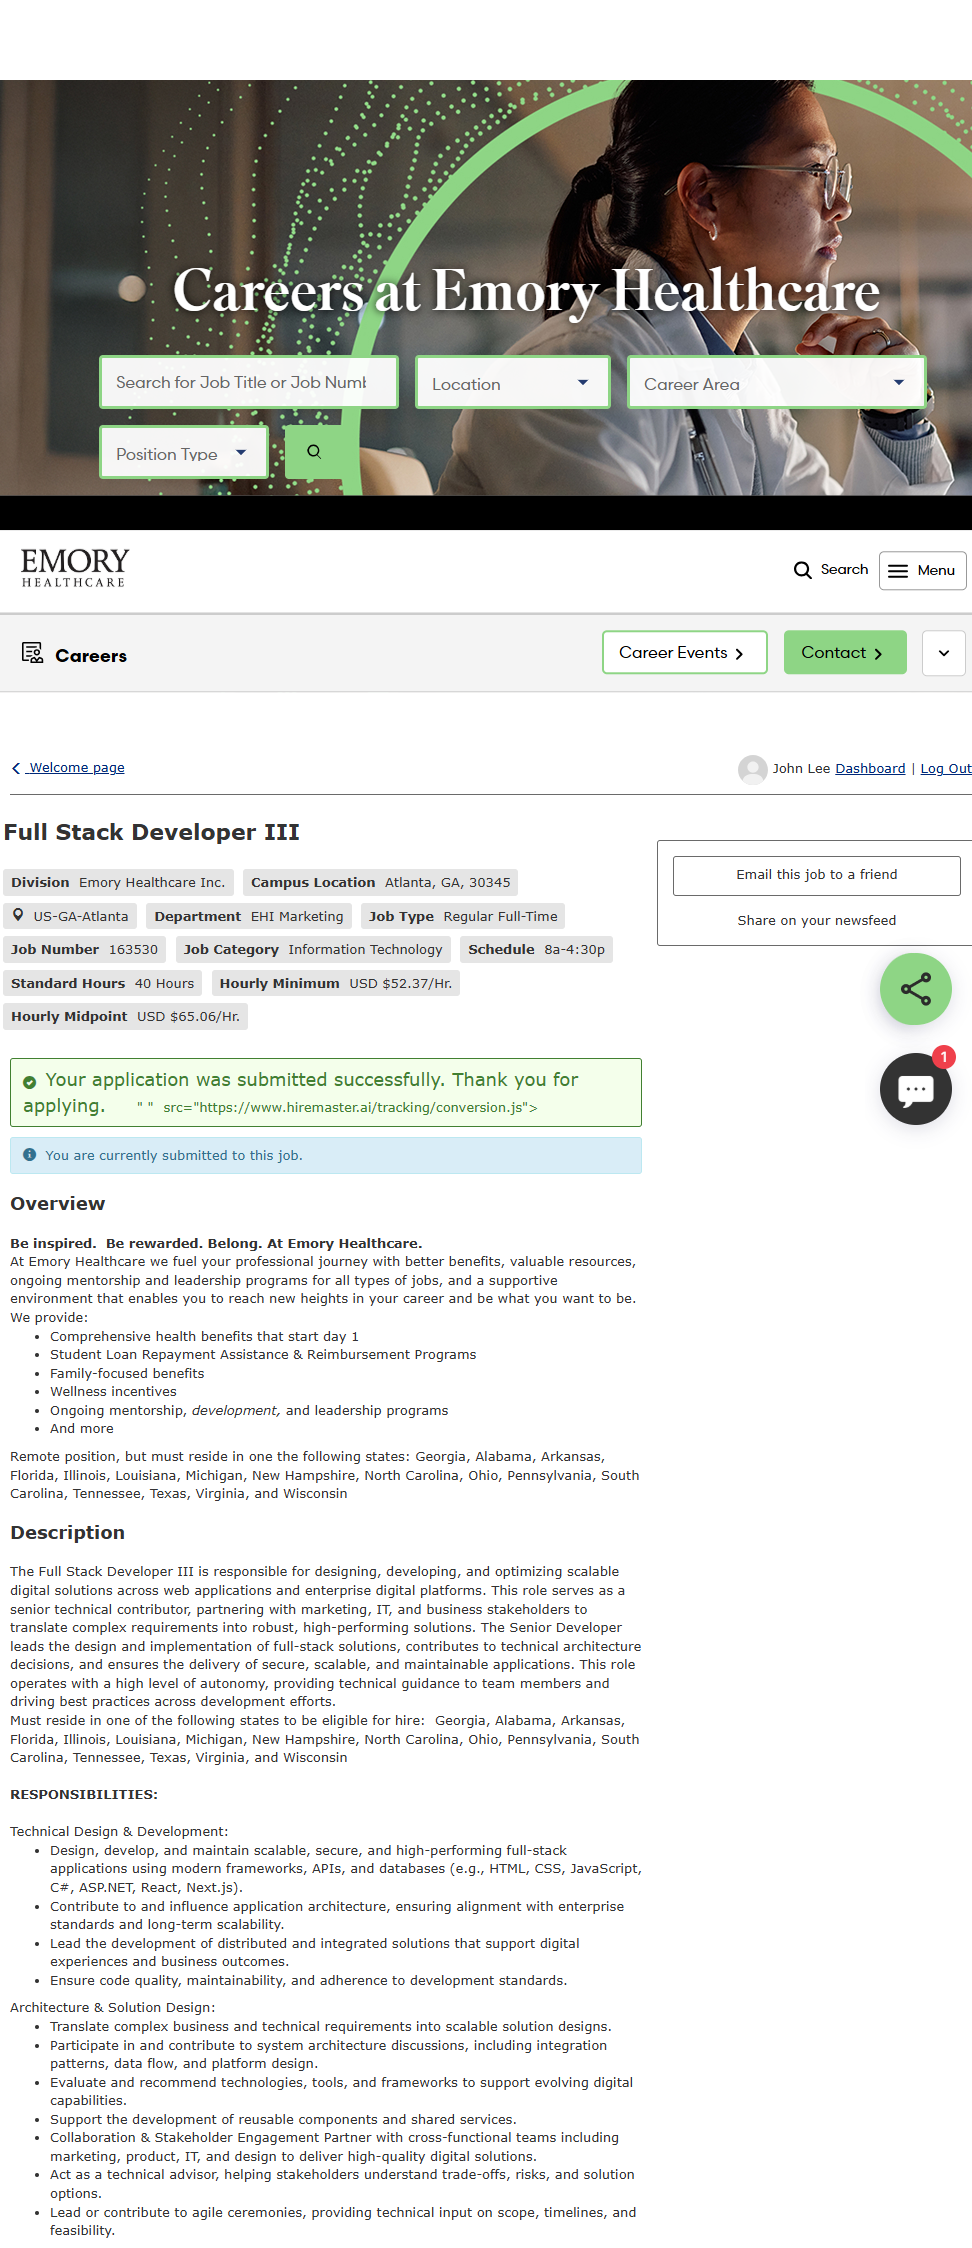
Task: Open the Location dropdown
Action: (512, 383)
